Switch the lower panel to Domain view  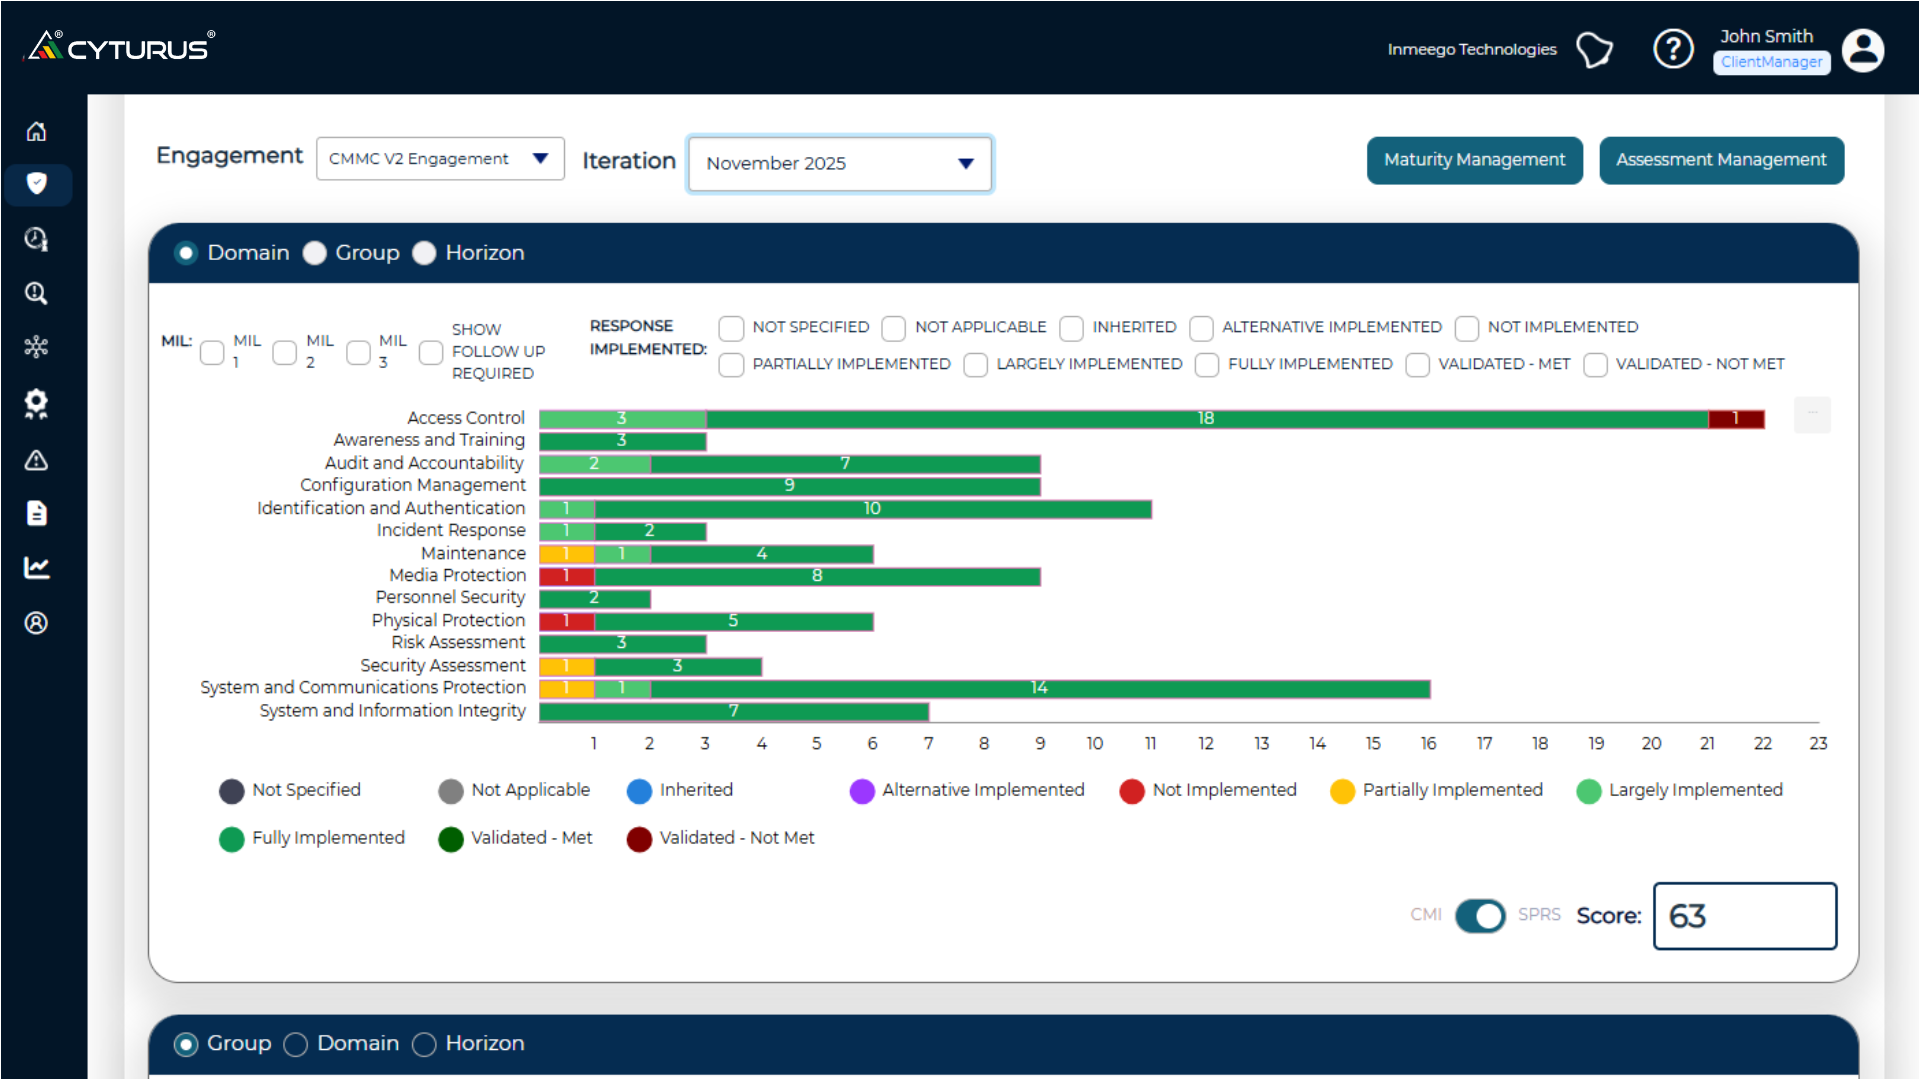click(x=295, y=1044)
